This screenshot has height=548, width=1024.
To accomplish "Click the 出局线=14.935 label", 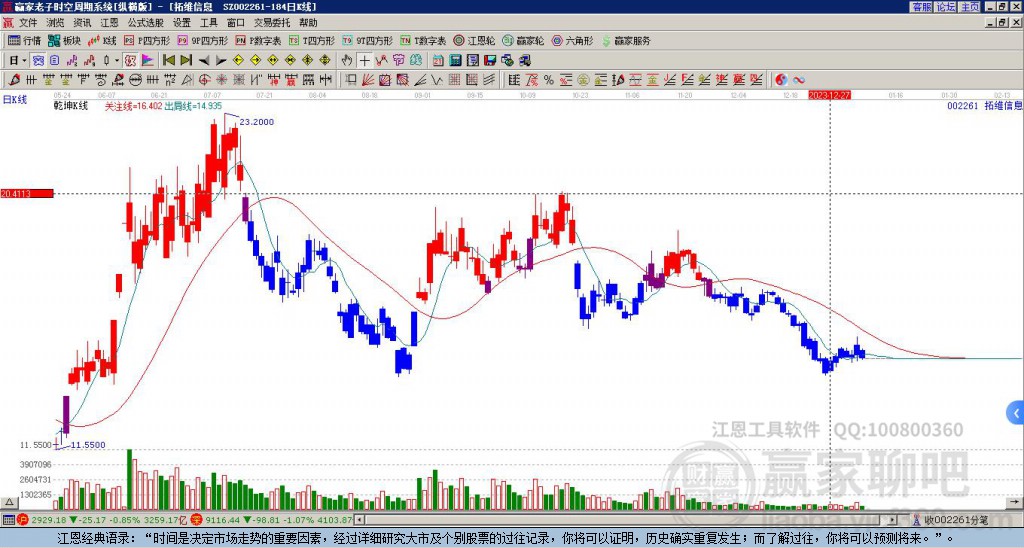I will coord(193,106).
